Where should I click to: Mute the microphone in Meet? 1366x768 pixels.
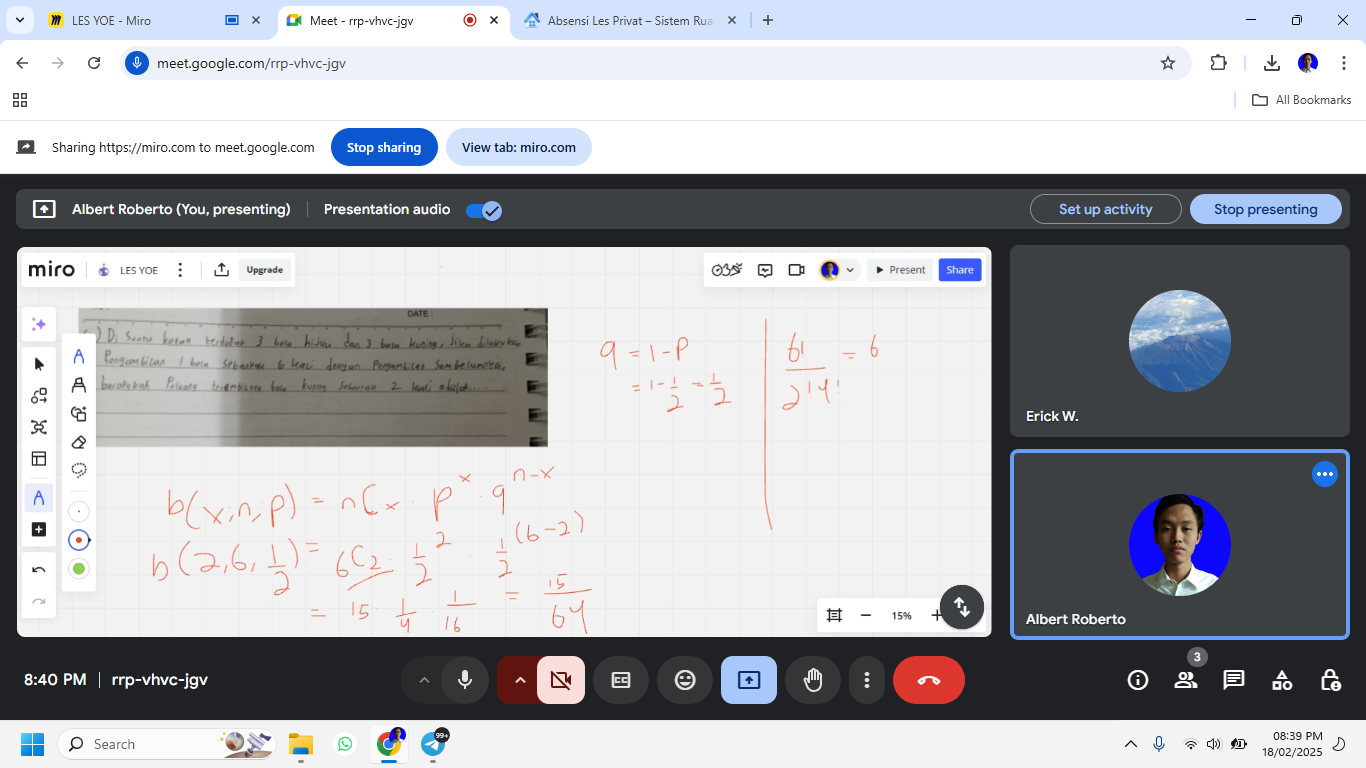point(465,680)
